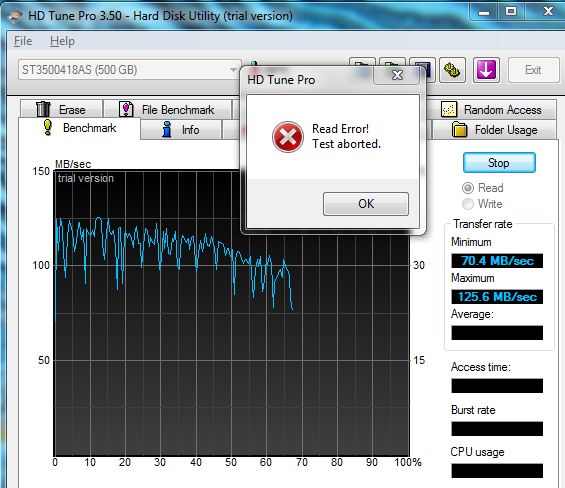565x488 pixels.
Task: Open the Help menu
Action: [62, 41]
